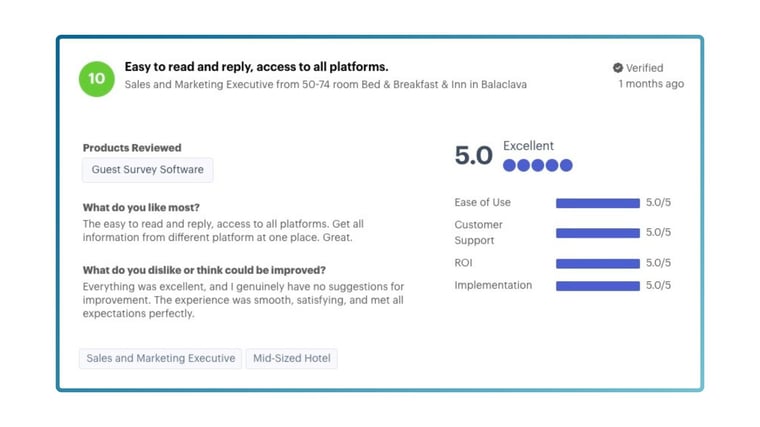Viewport: 760px width, 427px height.
Task: Click the Customer Support rating bar
Action: pos(598,233)
